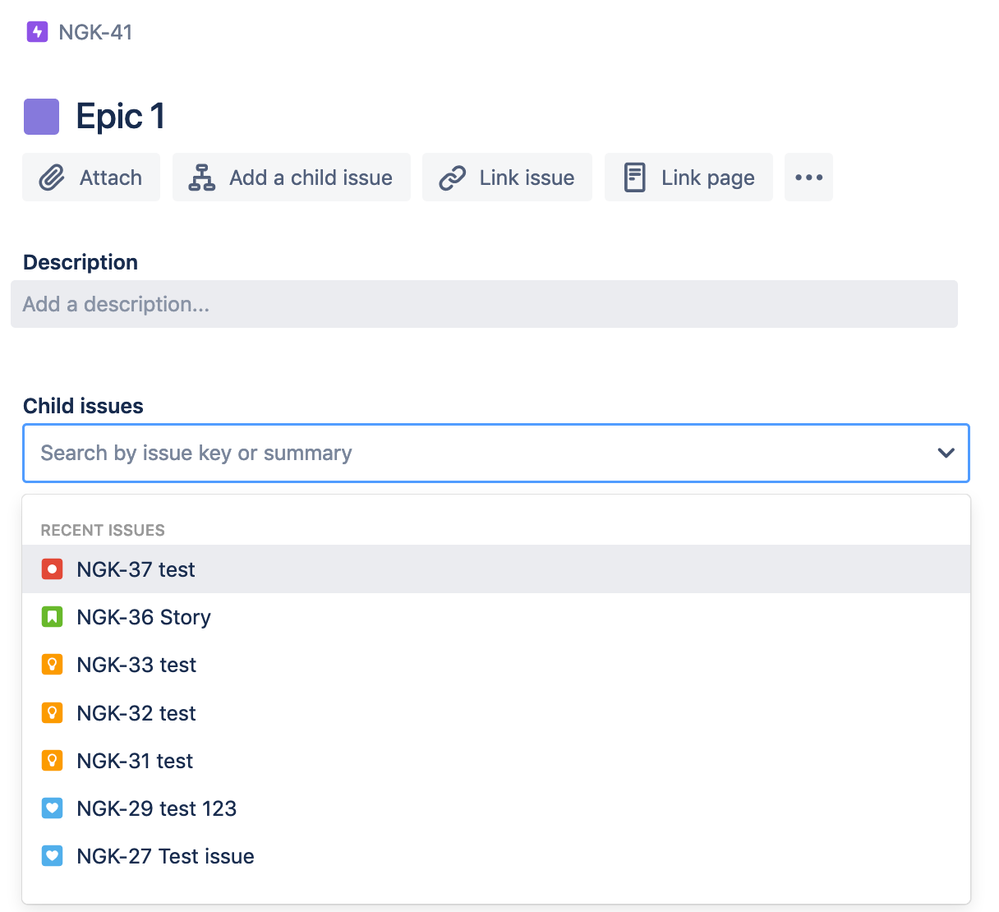Select NGK-33 test from recent issues
This screenshot has width=999, height=912.
click(x=496, y=665)
